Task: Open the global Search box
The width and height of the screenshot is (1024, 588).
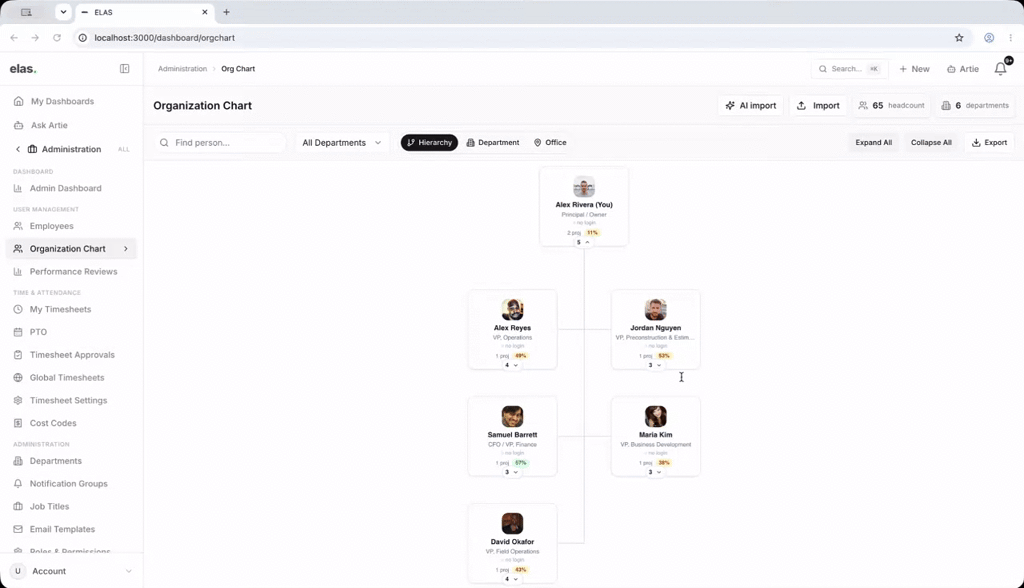Action: pos(849,69)
